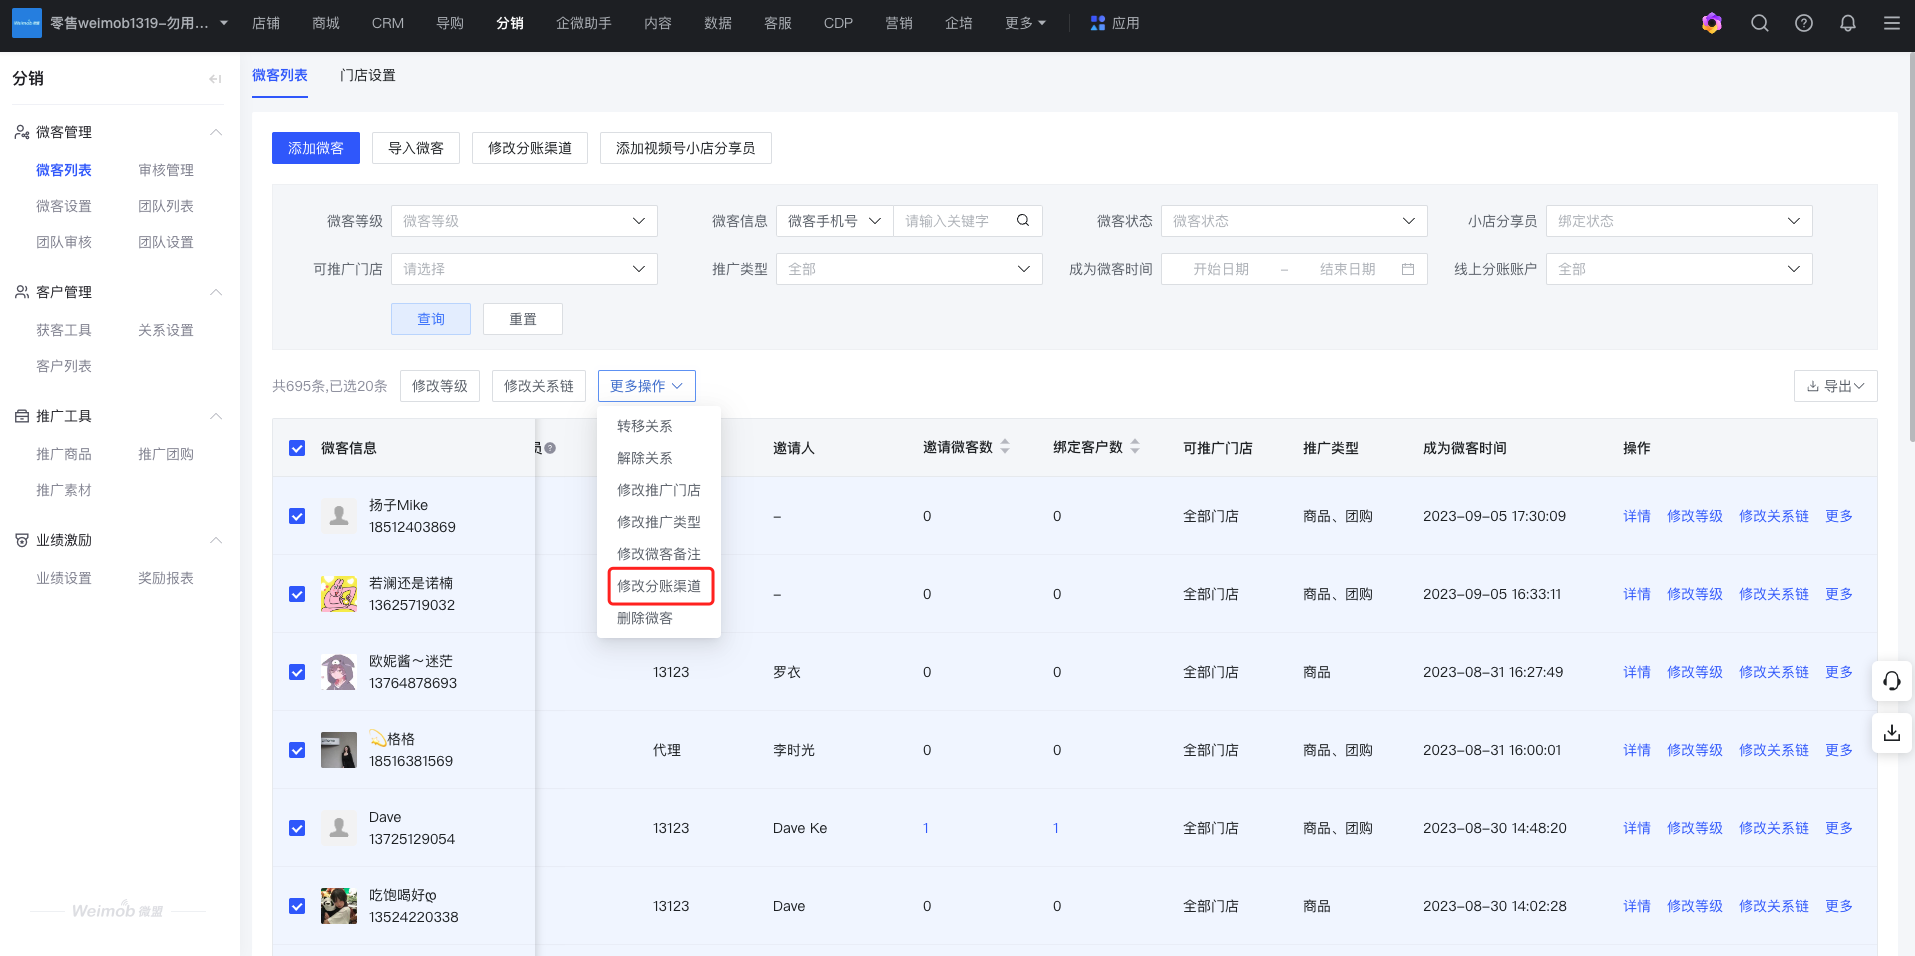The height and width of the screenshot is (956, 1915).
Task: Click the 请输入关键字 search input
Action: point(950,221)
